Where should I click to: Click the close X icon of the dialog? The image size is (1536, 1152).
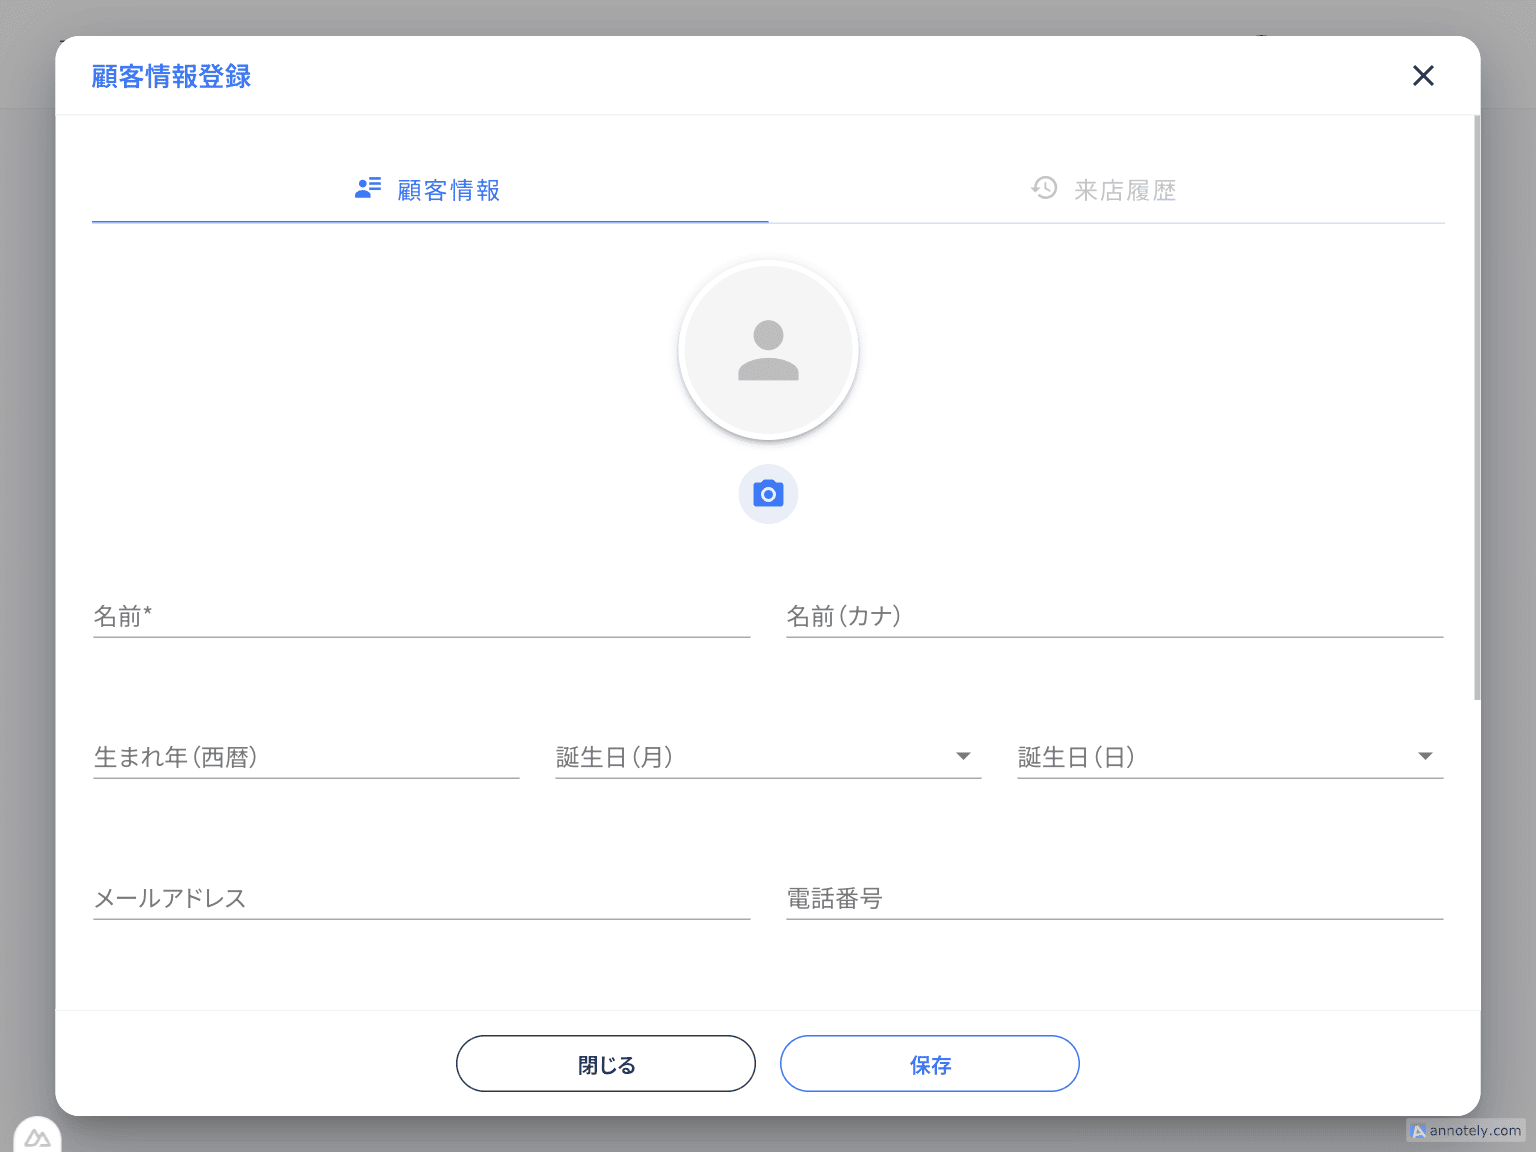coord(1423,75)
